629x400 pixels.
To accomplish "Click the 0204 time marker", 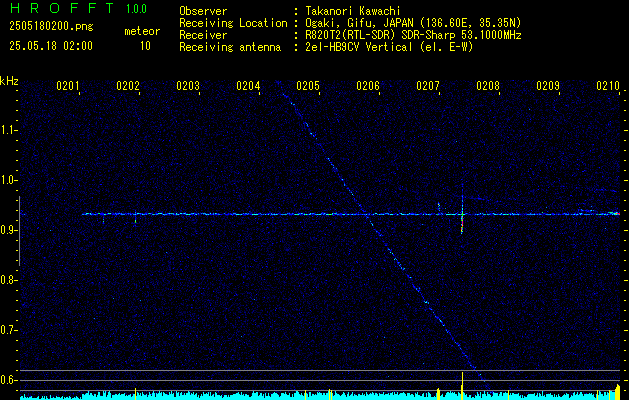I will tap(248, 85).
